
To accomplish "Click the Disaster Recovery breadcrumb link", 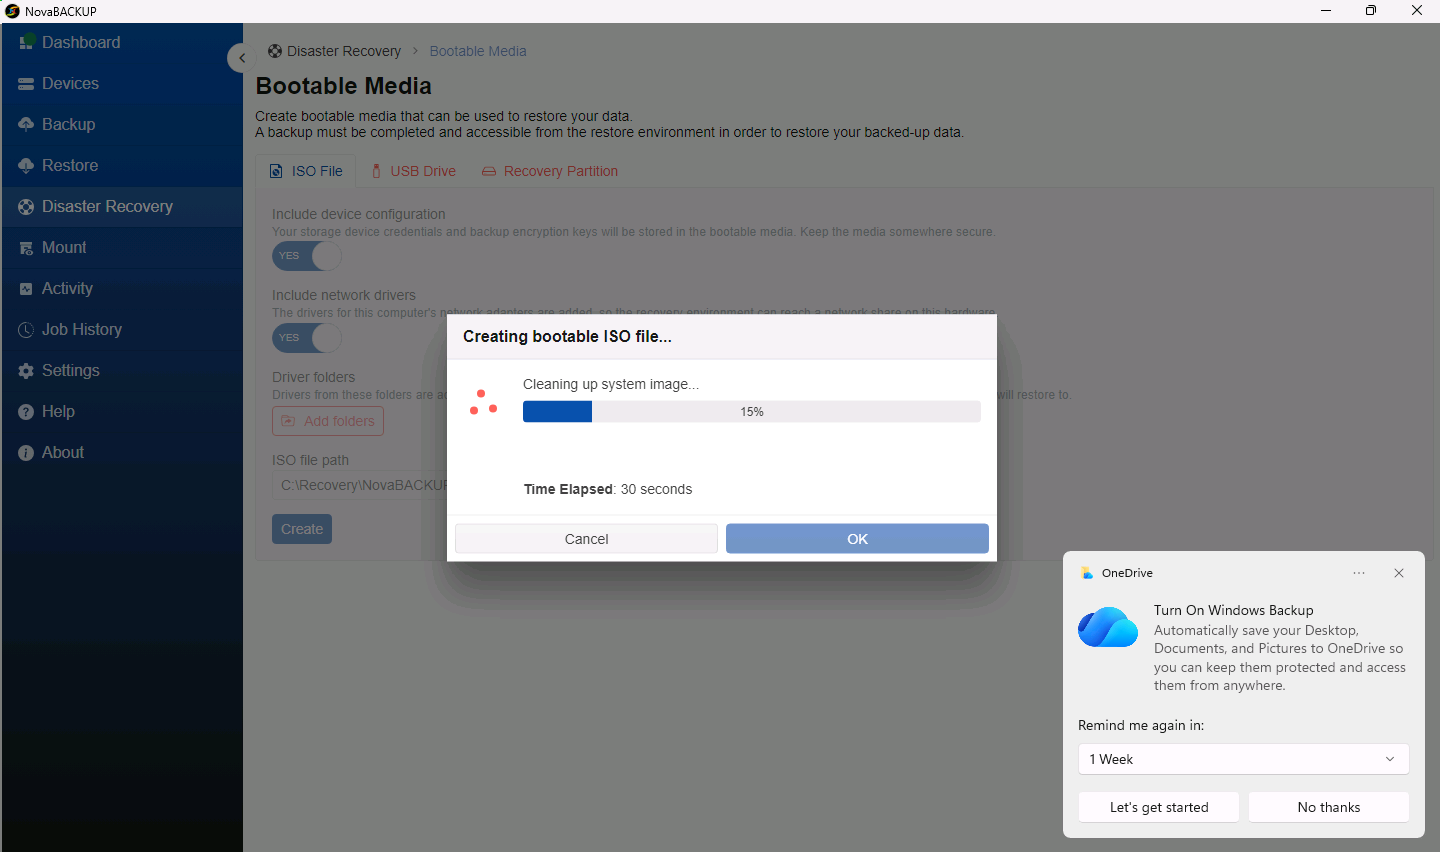I will [344, 51].
